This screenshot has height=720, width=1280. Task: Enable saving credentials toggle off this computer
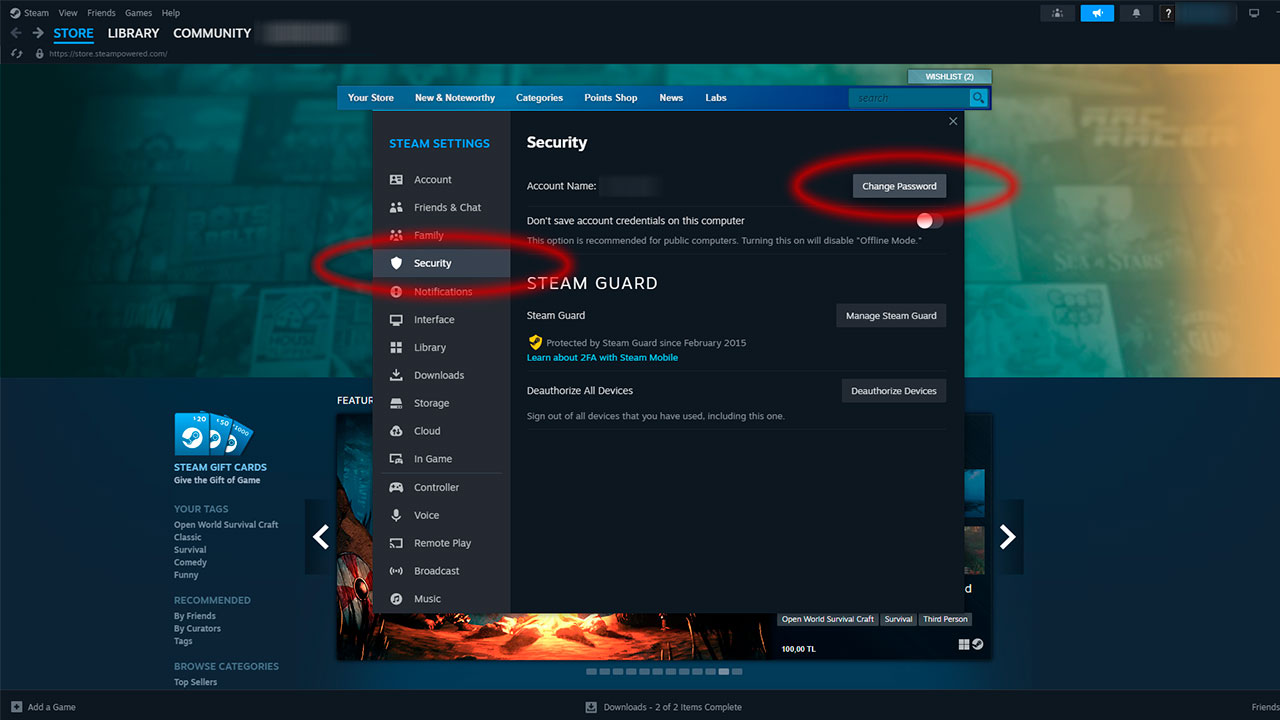pyautogui.click(x=928, y=220)
